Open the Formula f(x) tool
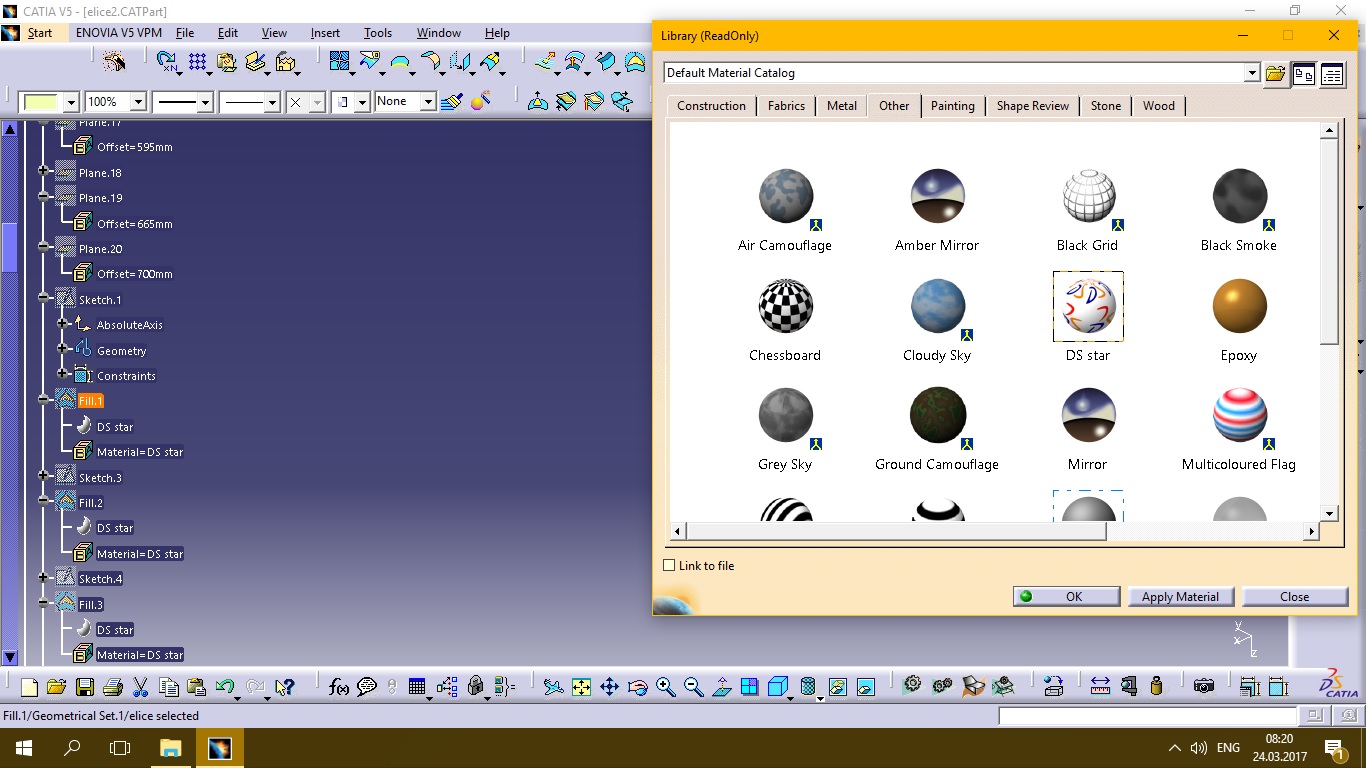The width and height of the screenshot is (1366, 768). point(339,687)
